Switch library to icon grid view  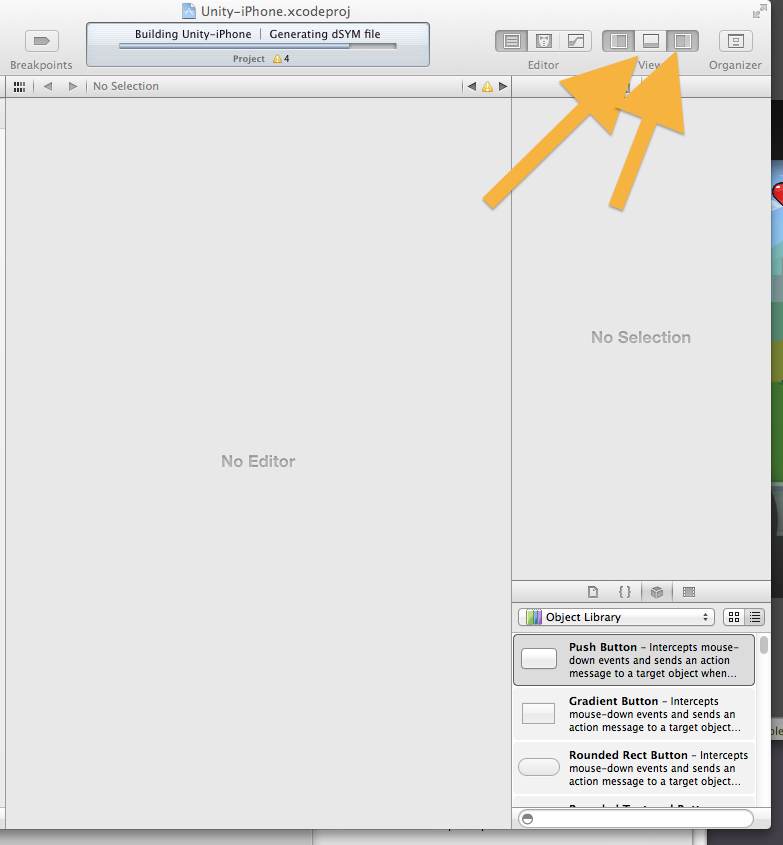tap(734, 617)
